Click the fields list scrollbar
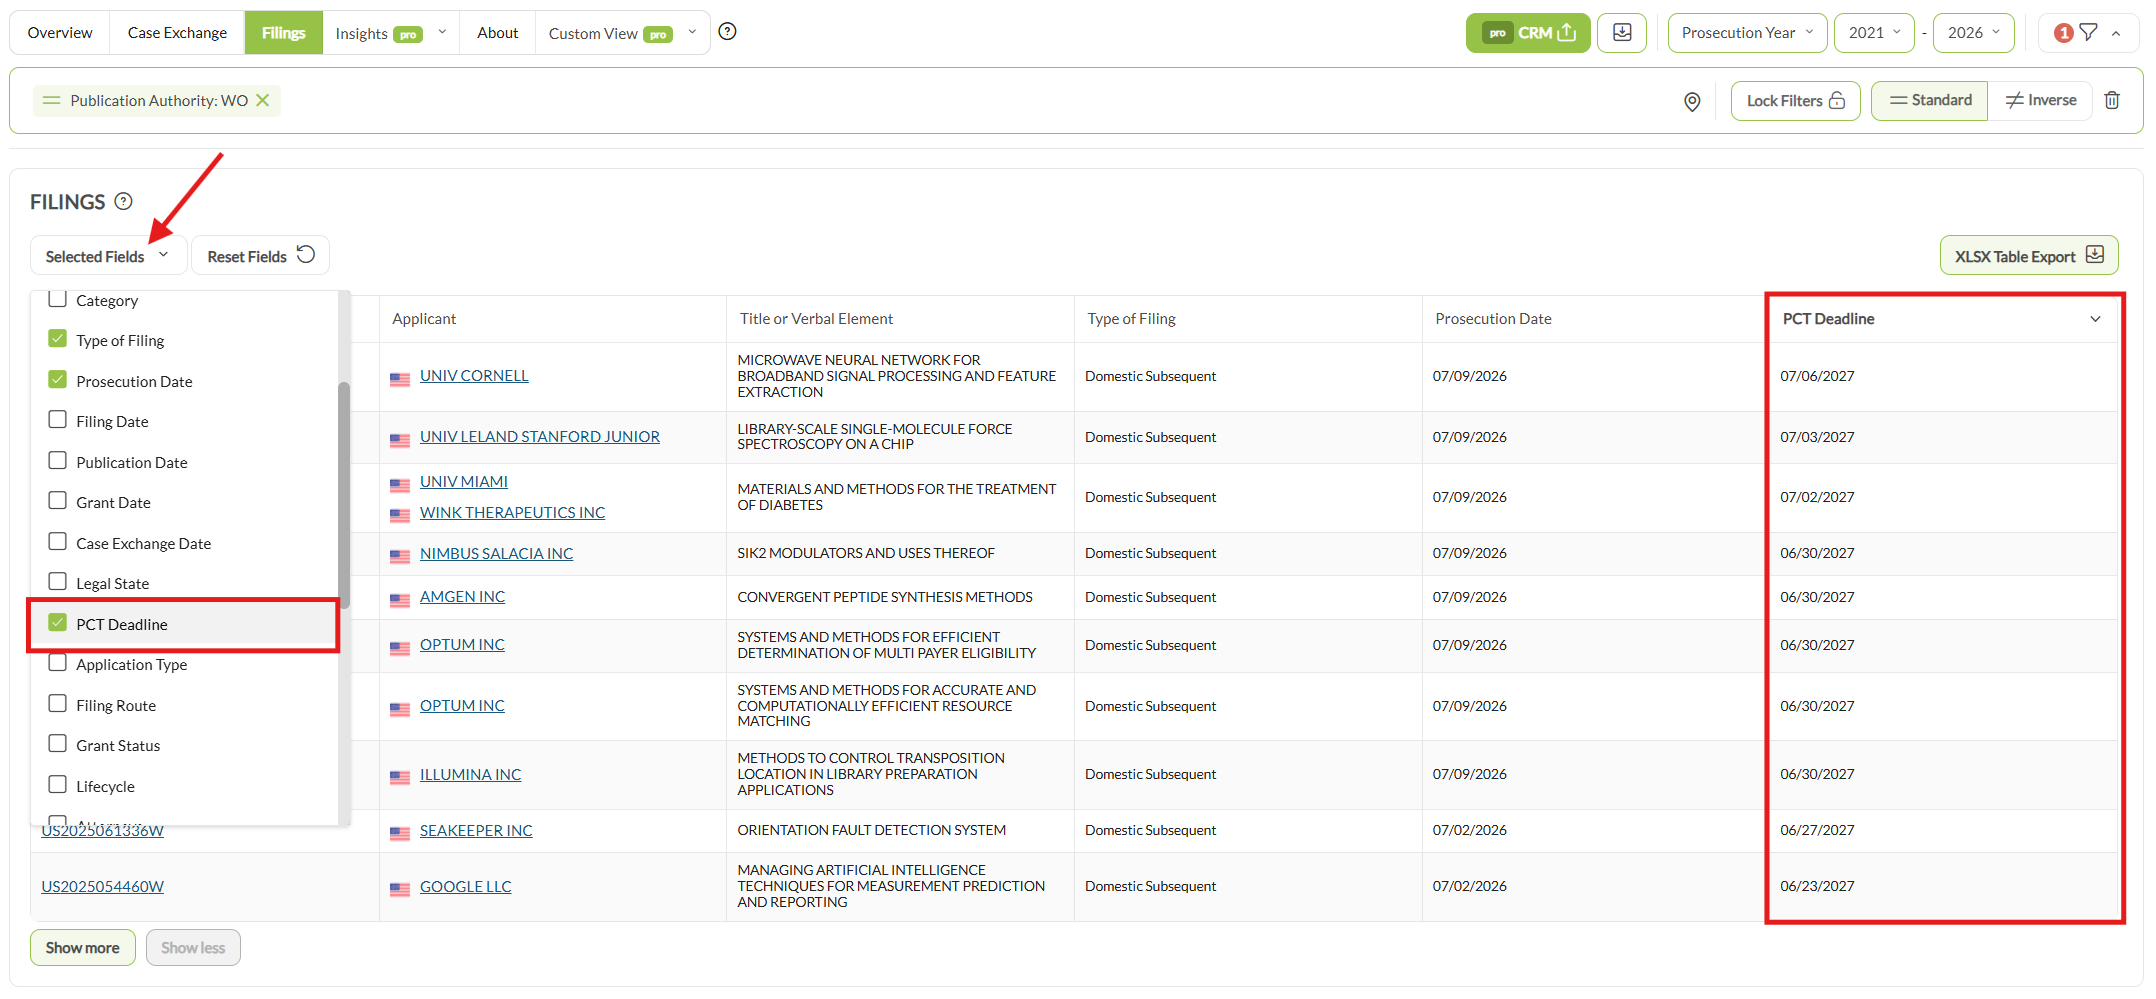 344,495
